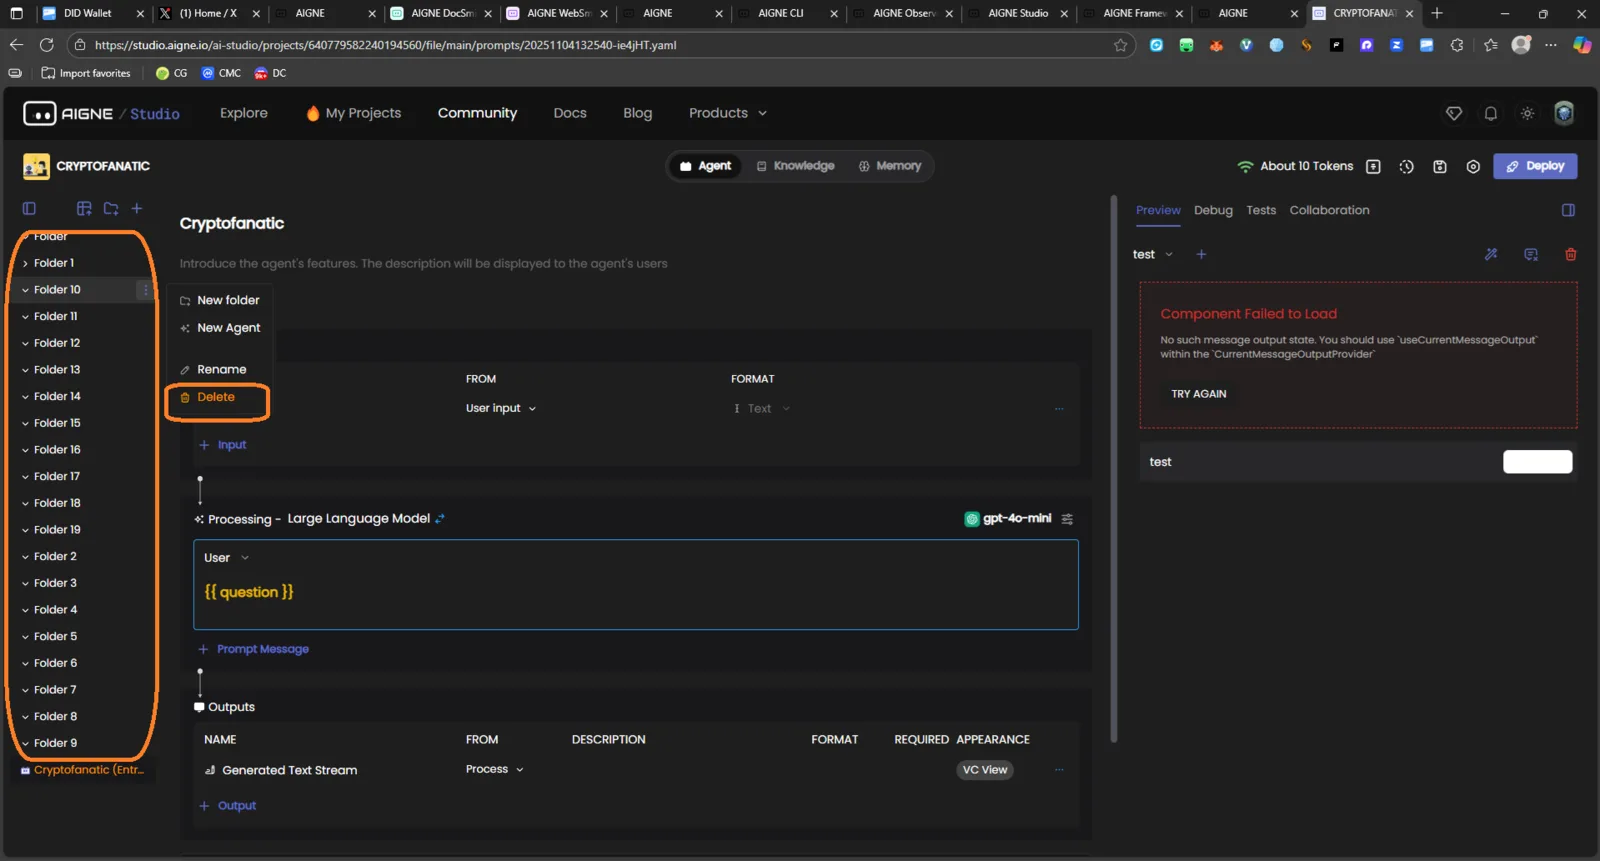Collapse Folder 19 chevron
The height and width of the screenshot is (861, 1600).
(x=25, y=530)
